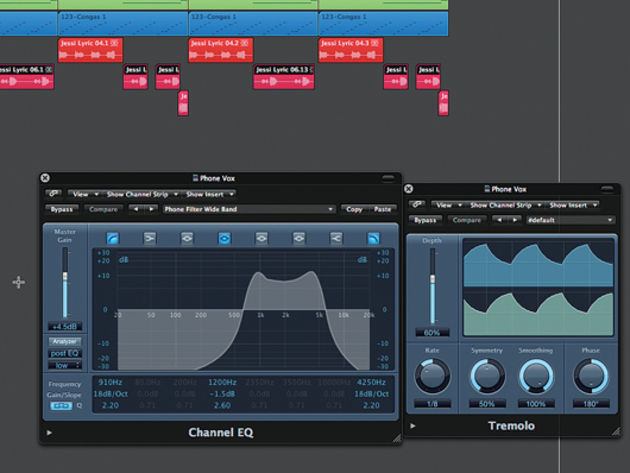The image size is (630, 473).
Task: Toggle Compare in the Tremolo window
Action: pos(467,220)
